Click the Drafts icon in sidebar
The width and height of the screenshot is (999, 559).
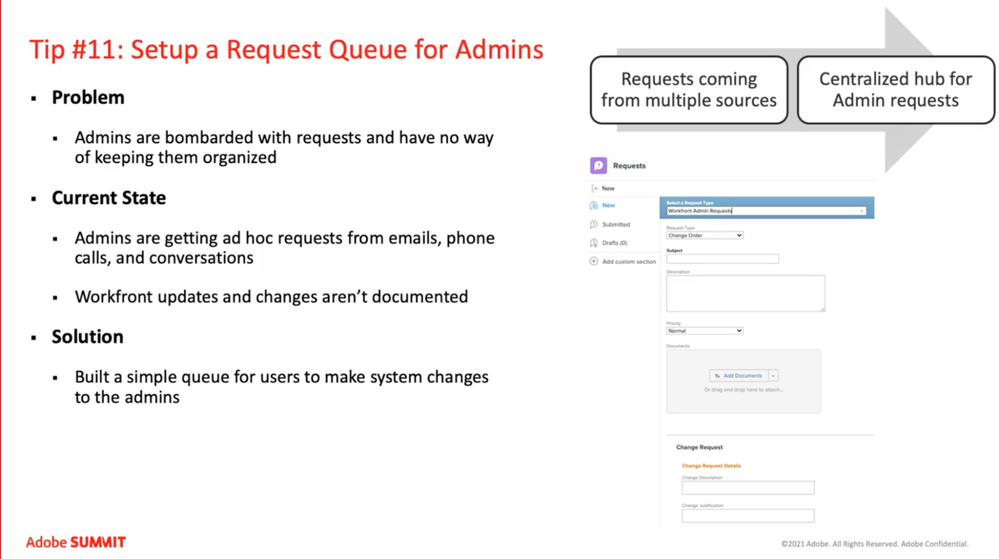(594, 243)
